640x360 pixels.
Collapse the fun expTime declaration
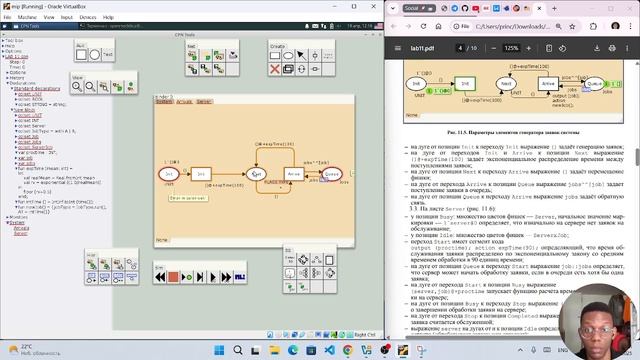pos(16,169)
